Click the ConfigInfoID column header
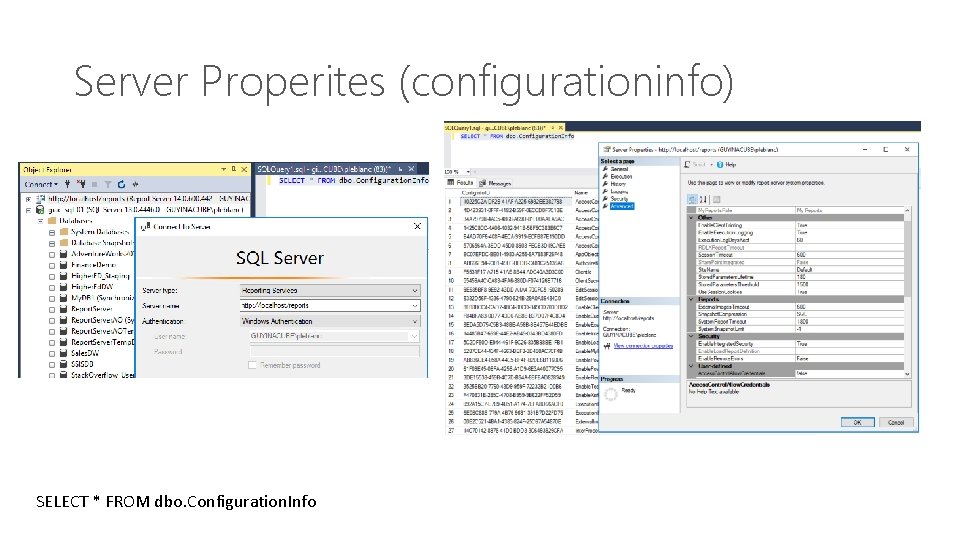960x540 pixels. (x=476, y=193)
